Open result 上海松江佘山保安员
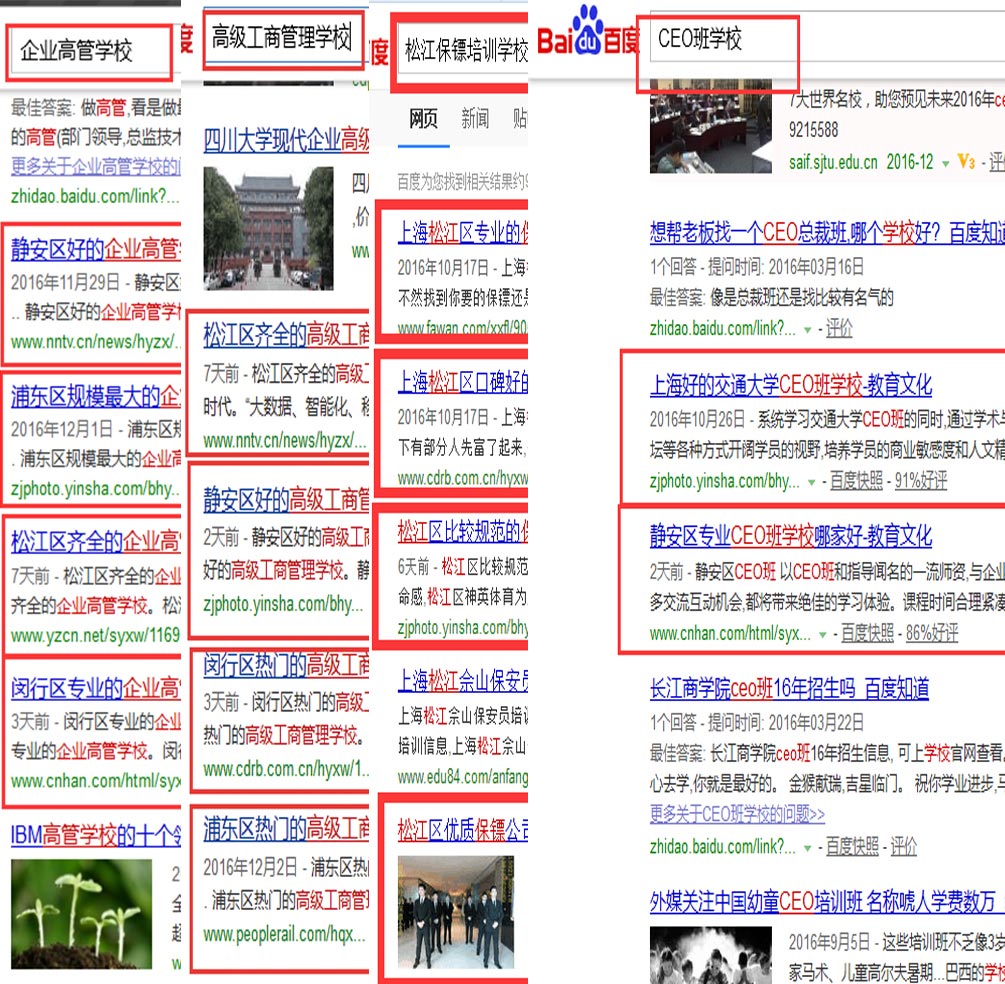The width and height of the screenshot is (1005, 984). (463, 681)
